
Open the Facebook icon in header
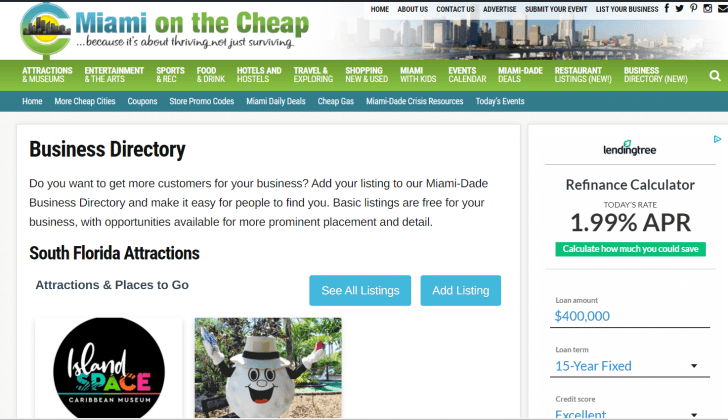667,8
